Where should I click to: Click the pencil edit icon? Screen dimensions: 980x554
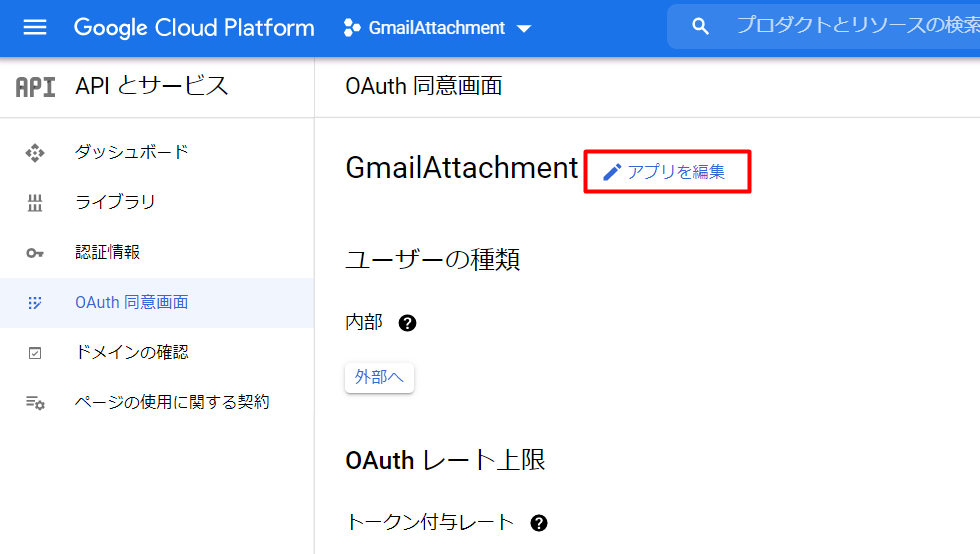[612, 172]
